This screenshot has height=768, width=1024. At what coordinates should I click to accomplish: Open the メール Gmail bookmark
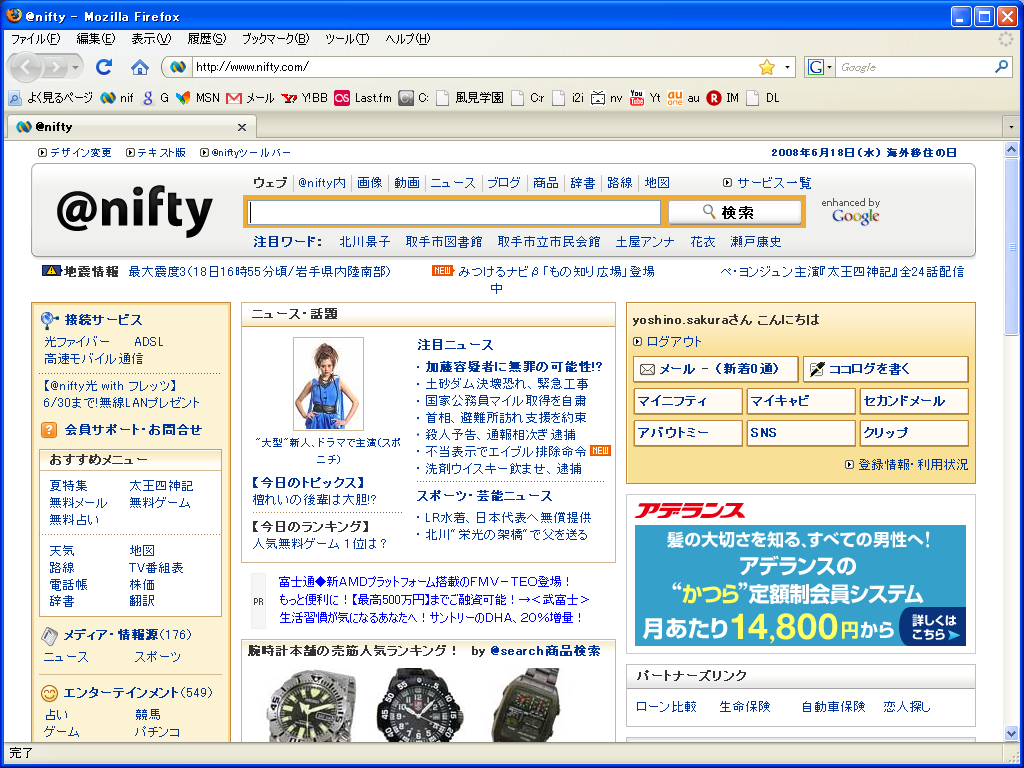(x=250, y=98)
